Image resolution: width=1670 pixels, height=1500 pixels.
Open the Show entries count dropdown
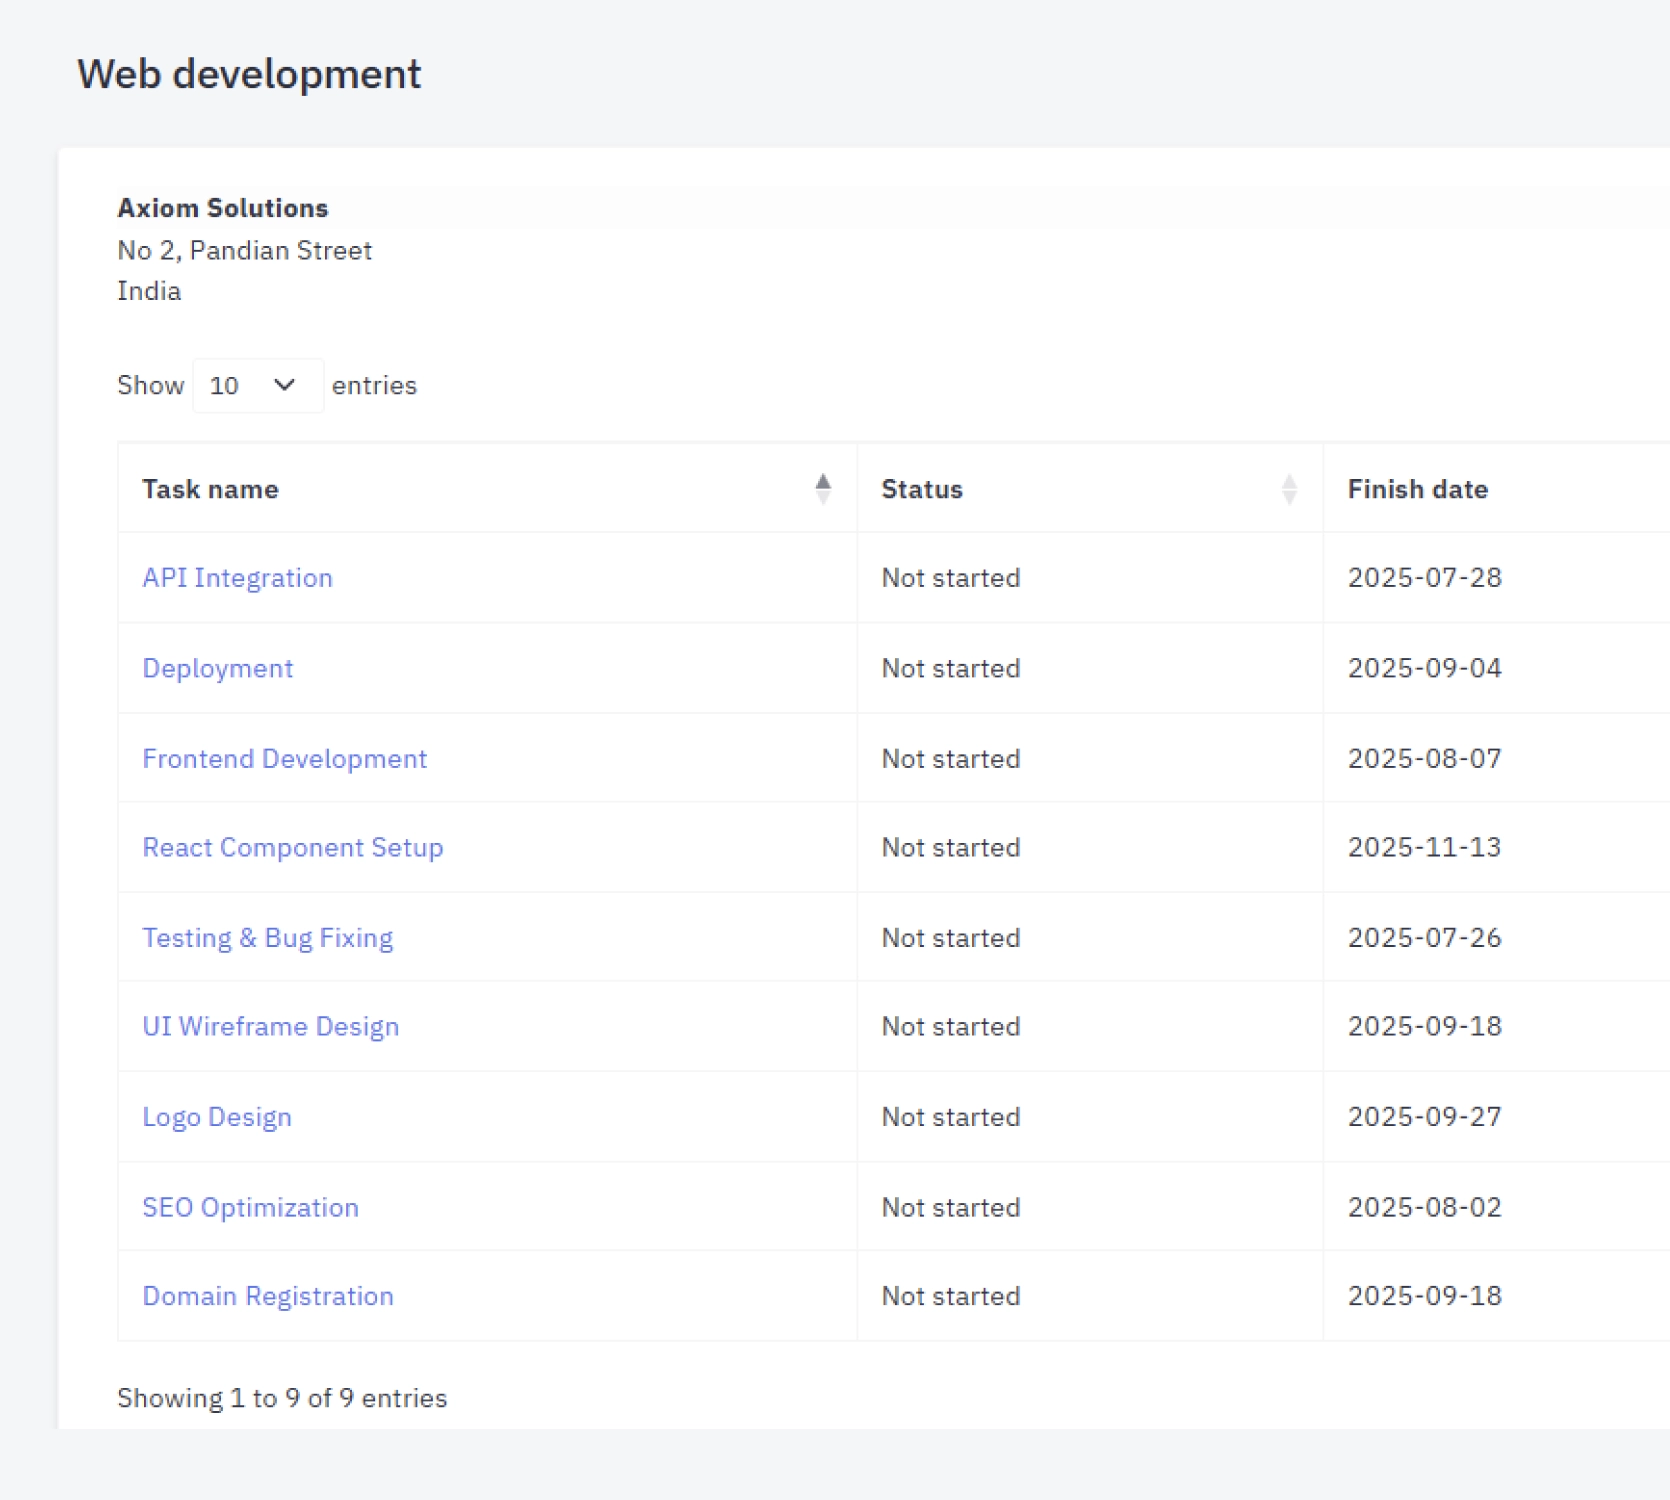click(257, 386)
